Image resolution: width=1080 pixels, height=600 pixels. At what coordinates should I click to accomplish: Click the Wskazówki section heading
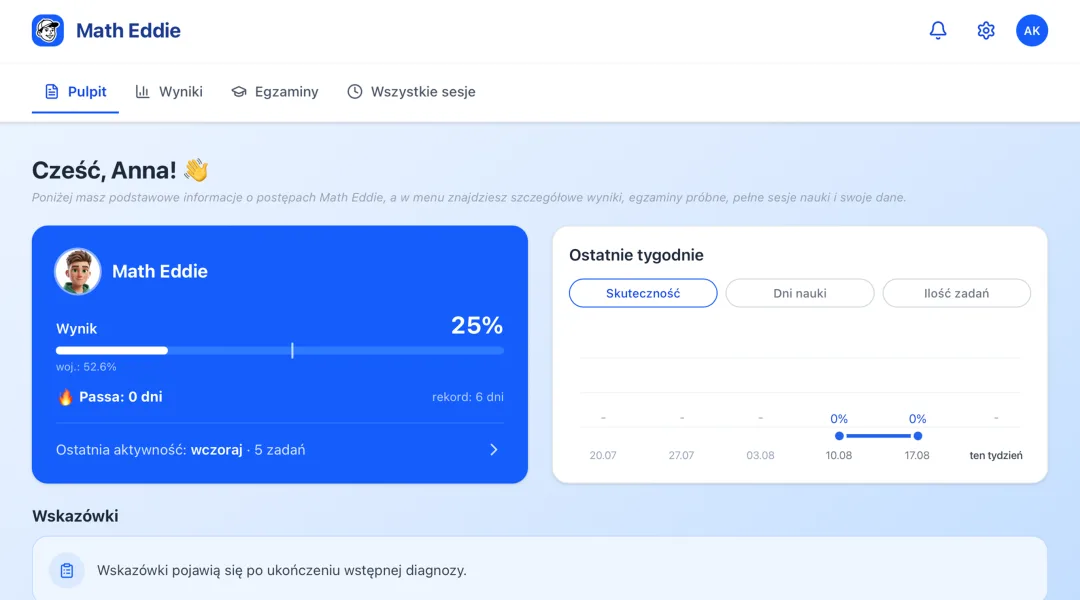75,516
